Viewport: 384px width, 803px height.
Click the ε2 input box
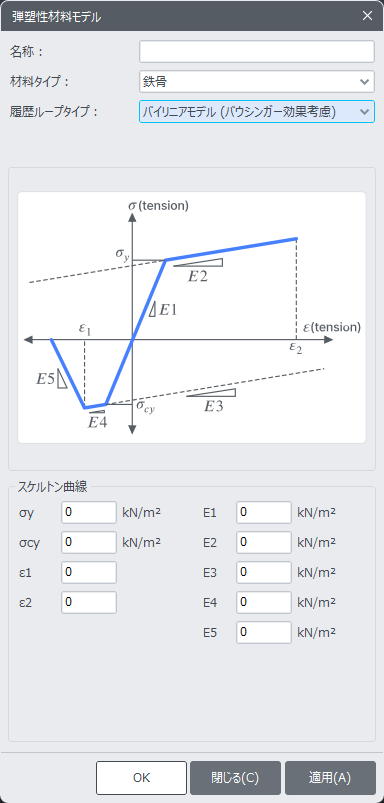point(89,602)
